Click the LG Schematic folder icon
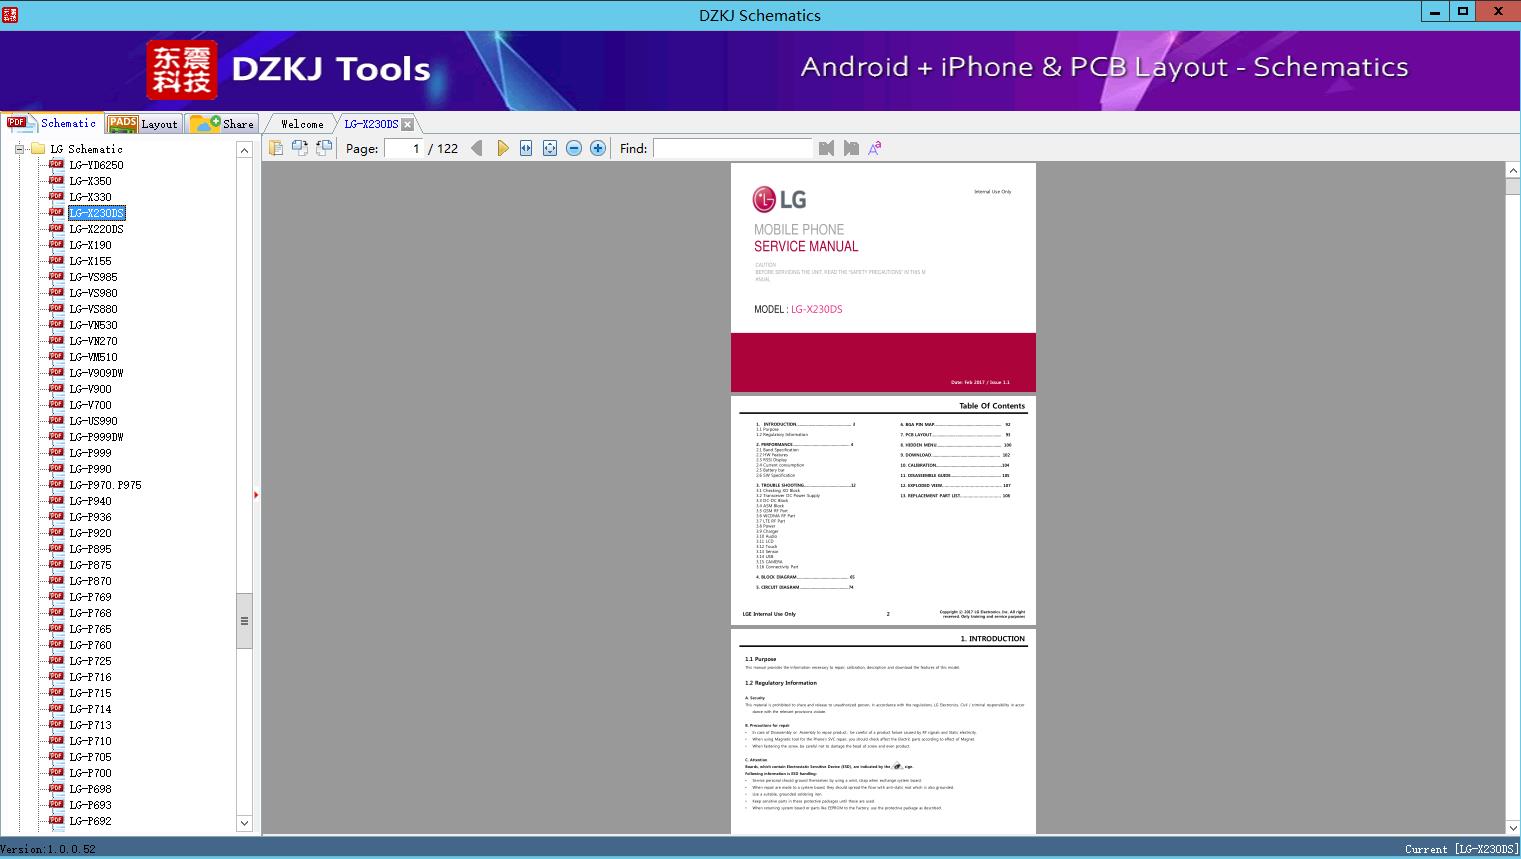The image size is (1521, 859). (38, 149)
